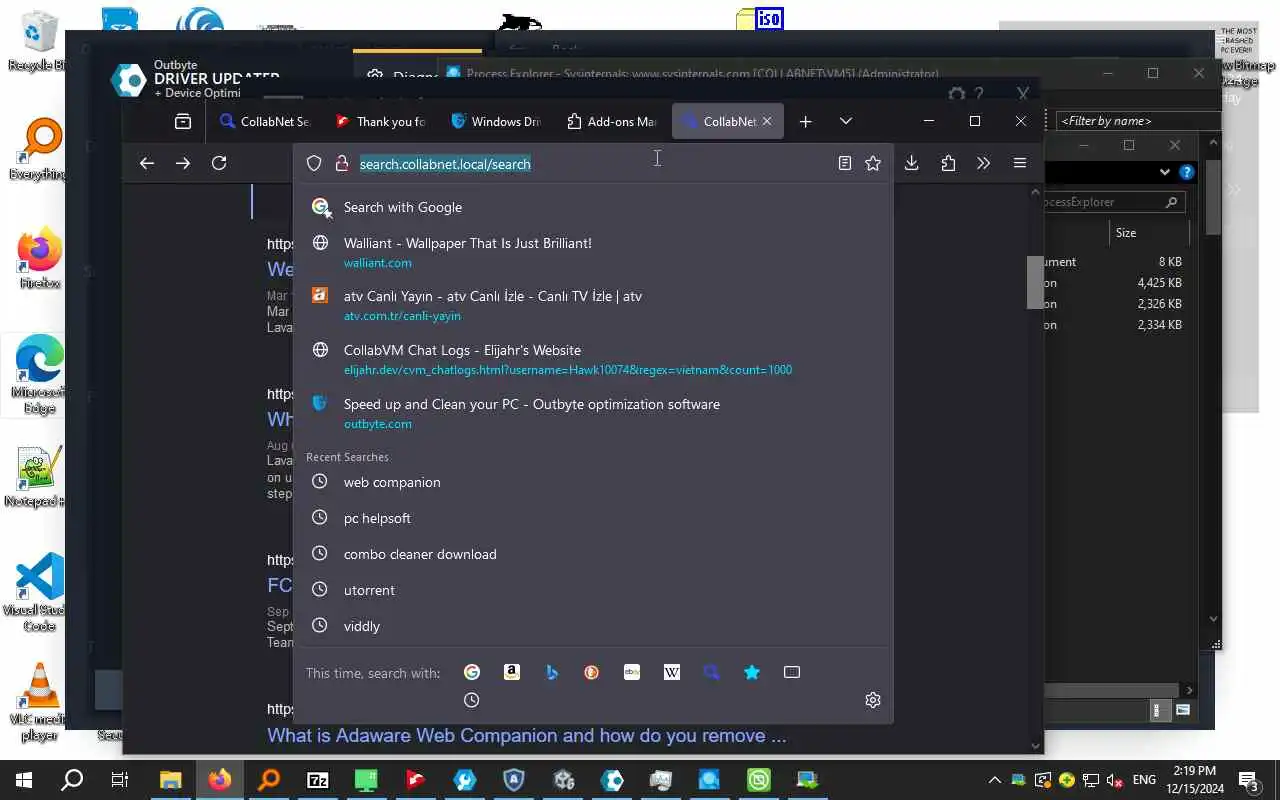
Task: Open 7-Zip from the taskbar
Action: [318, 780]
